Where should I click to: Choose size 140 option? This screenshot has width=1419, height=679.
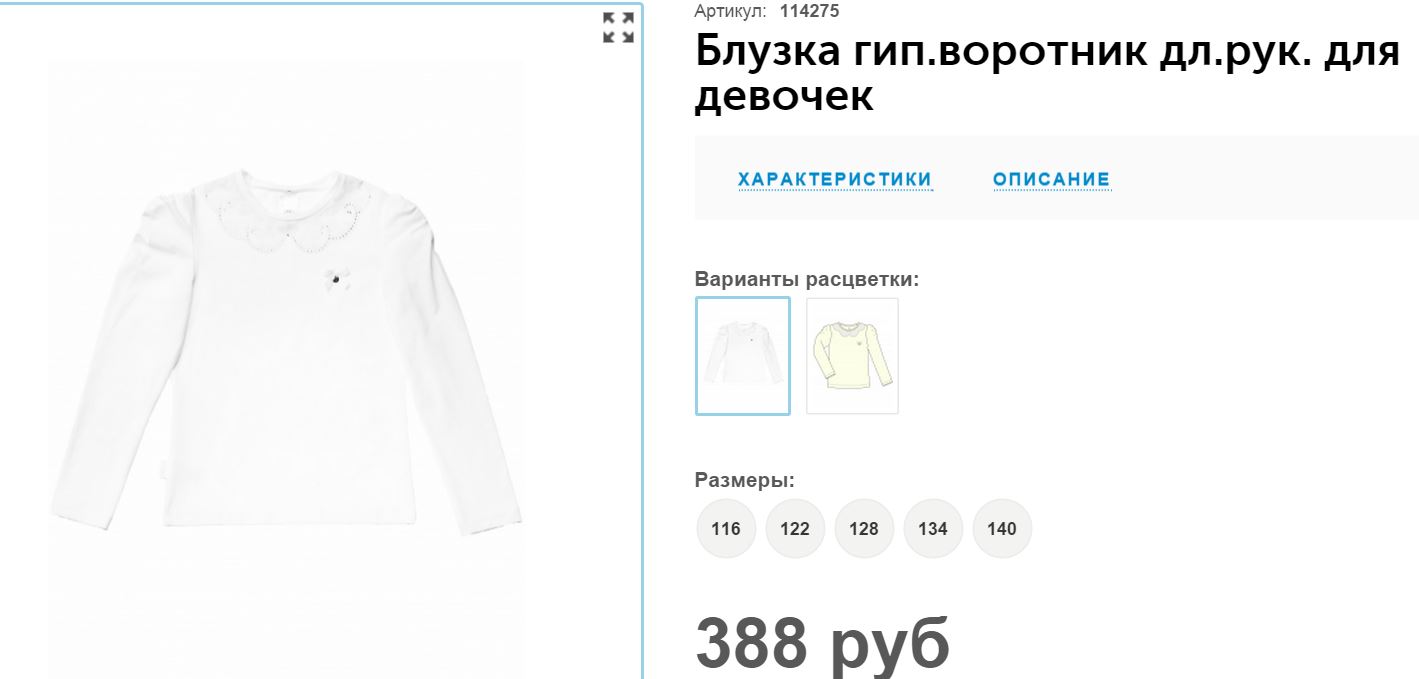point(1002,528)
